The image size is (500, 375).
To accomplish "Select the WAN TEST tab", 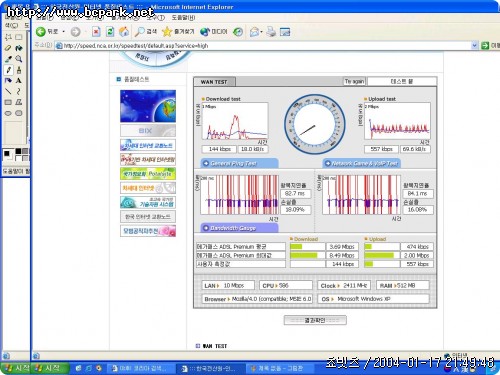I will tap(214, 82).
